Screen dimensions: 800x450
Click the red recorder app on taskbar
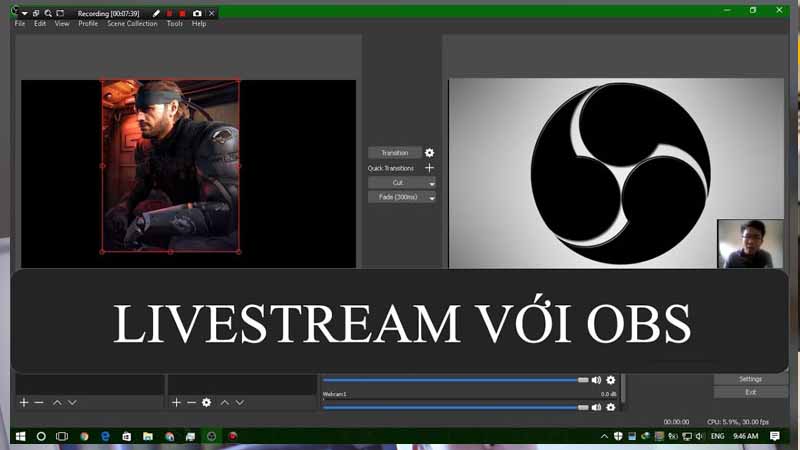[233, 436]
